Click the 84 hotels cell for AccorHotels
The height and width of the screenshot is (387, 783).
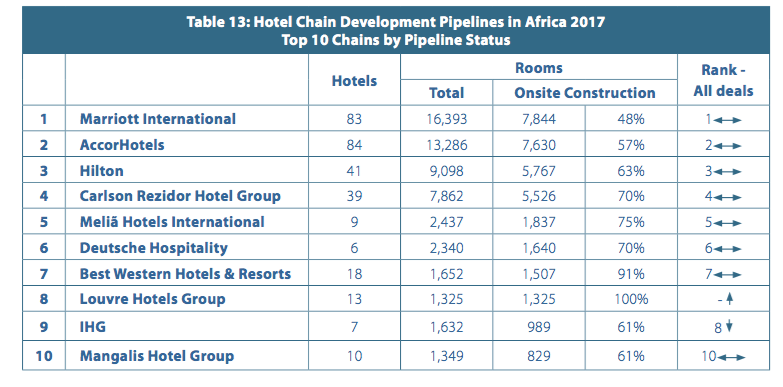[354, 145]
